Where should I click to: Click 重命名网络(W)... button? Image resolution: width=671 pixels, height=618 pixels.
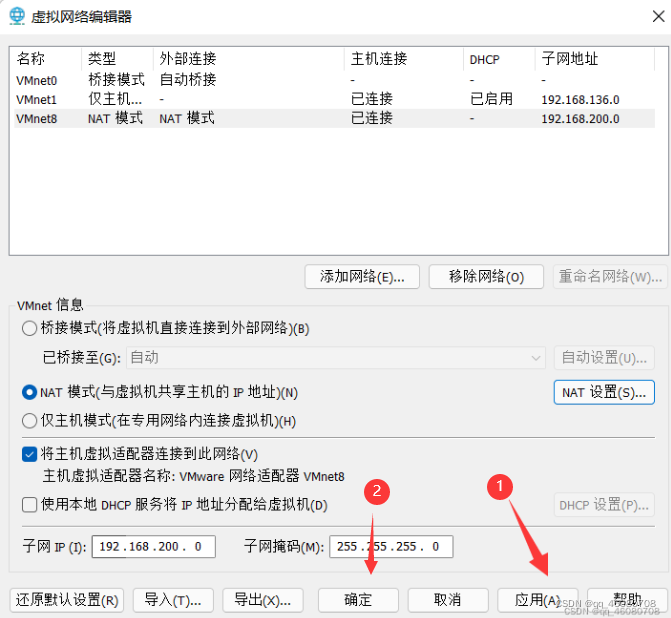tap(610, 277)
